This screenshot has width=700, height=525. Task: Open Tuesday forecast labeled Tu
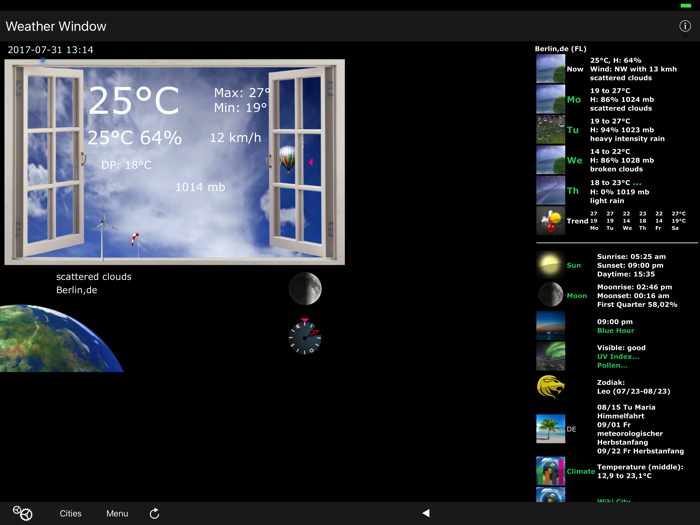[573, 130]
